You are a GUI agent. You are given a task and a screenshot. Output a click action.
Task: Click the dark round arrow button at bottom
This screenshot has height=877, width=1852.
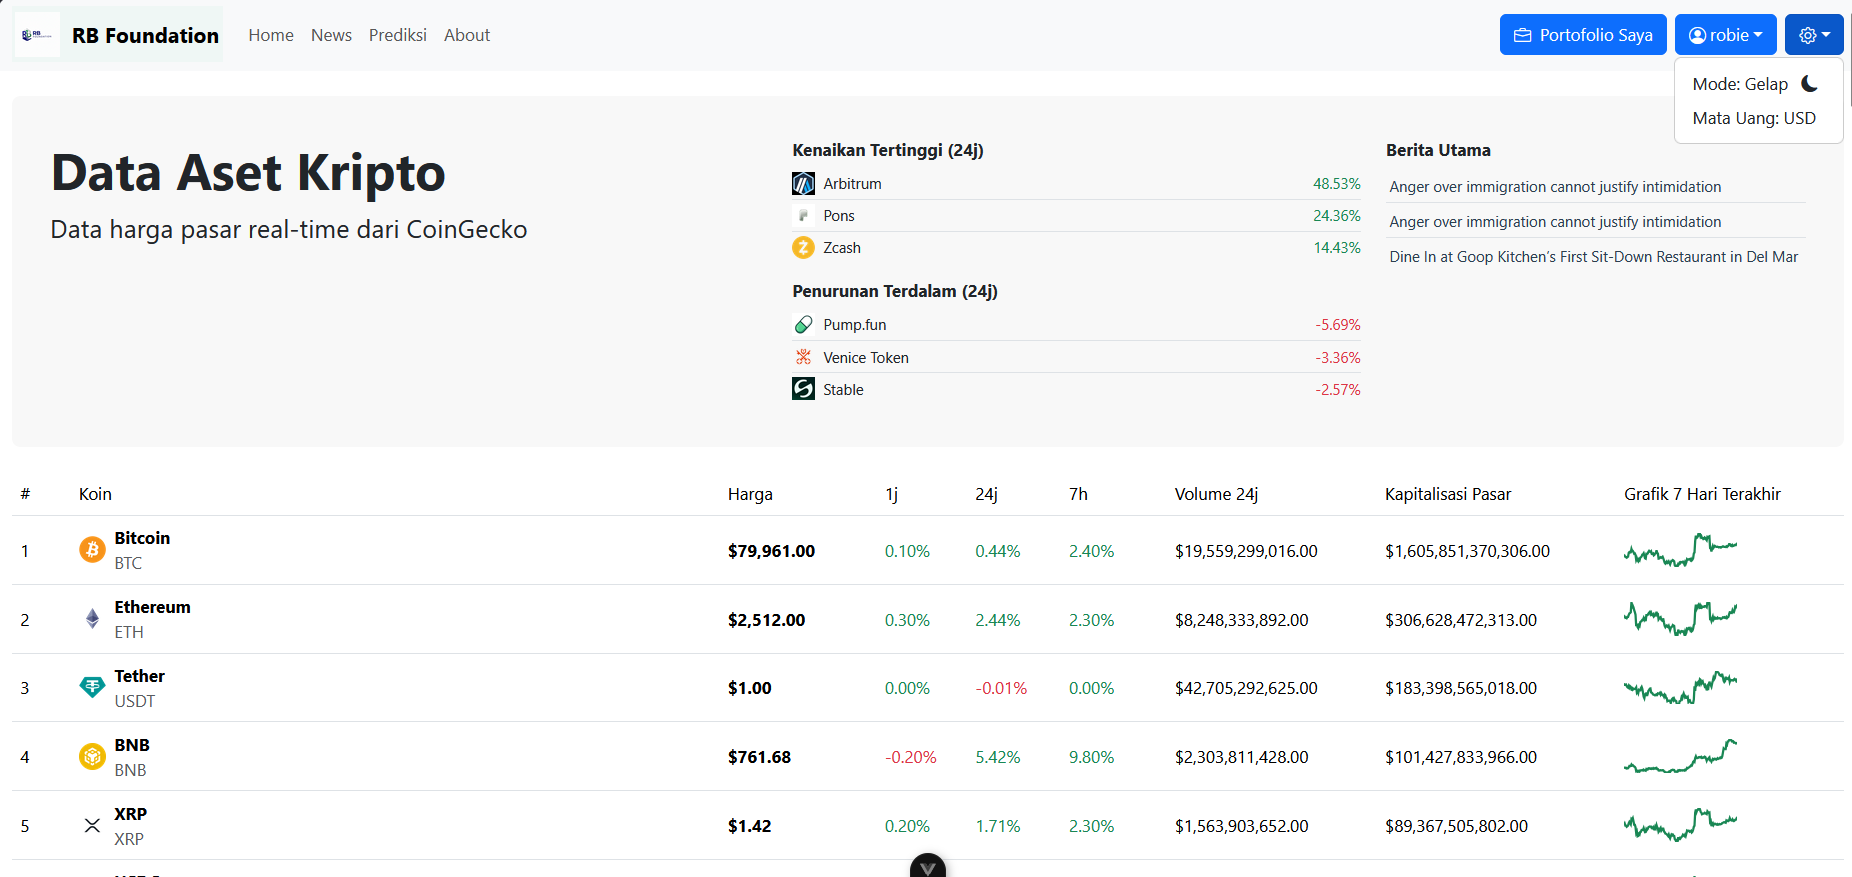pyautogui.click(x=928, y=867)
